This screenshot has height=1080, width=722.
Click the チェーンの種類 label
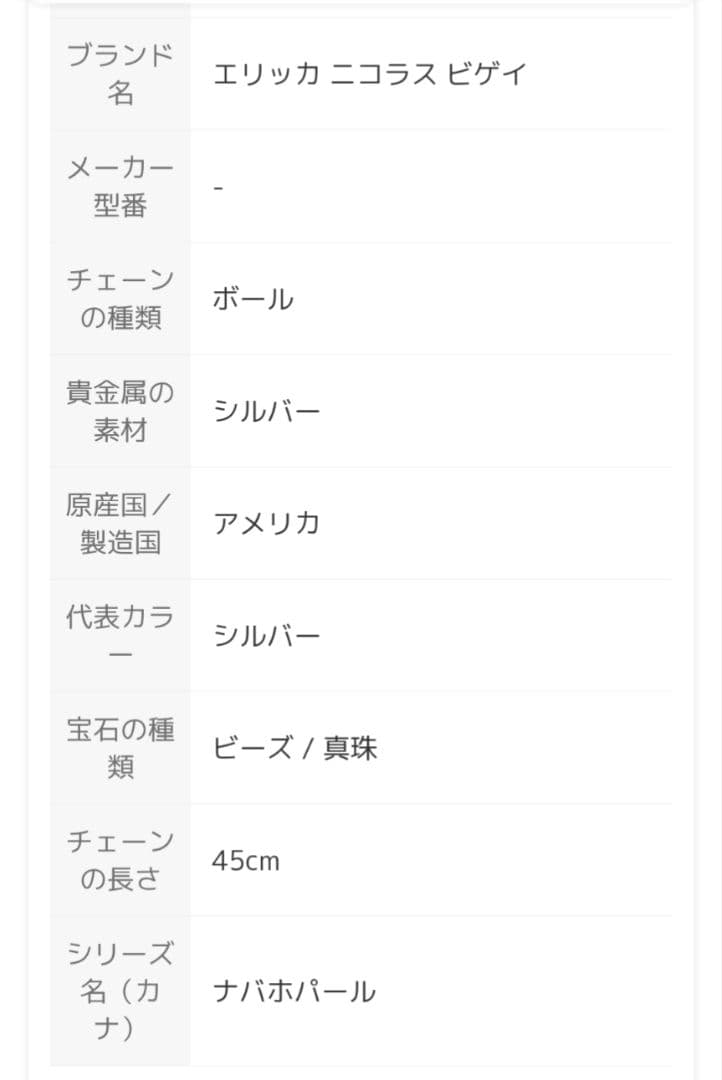[120, 299]
